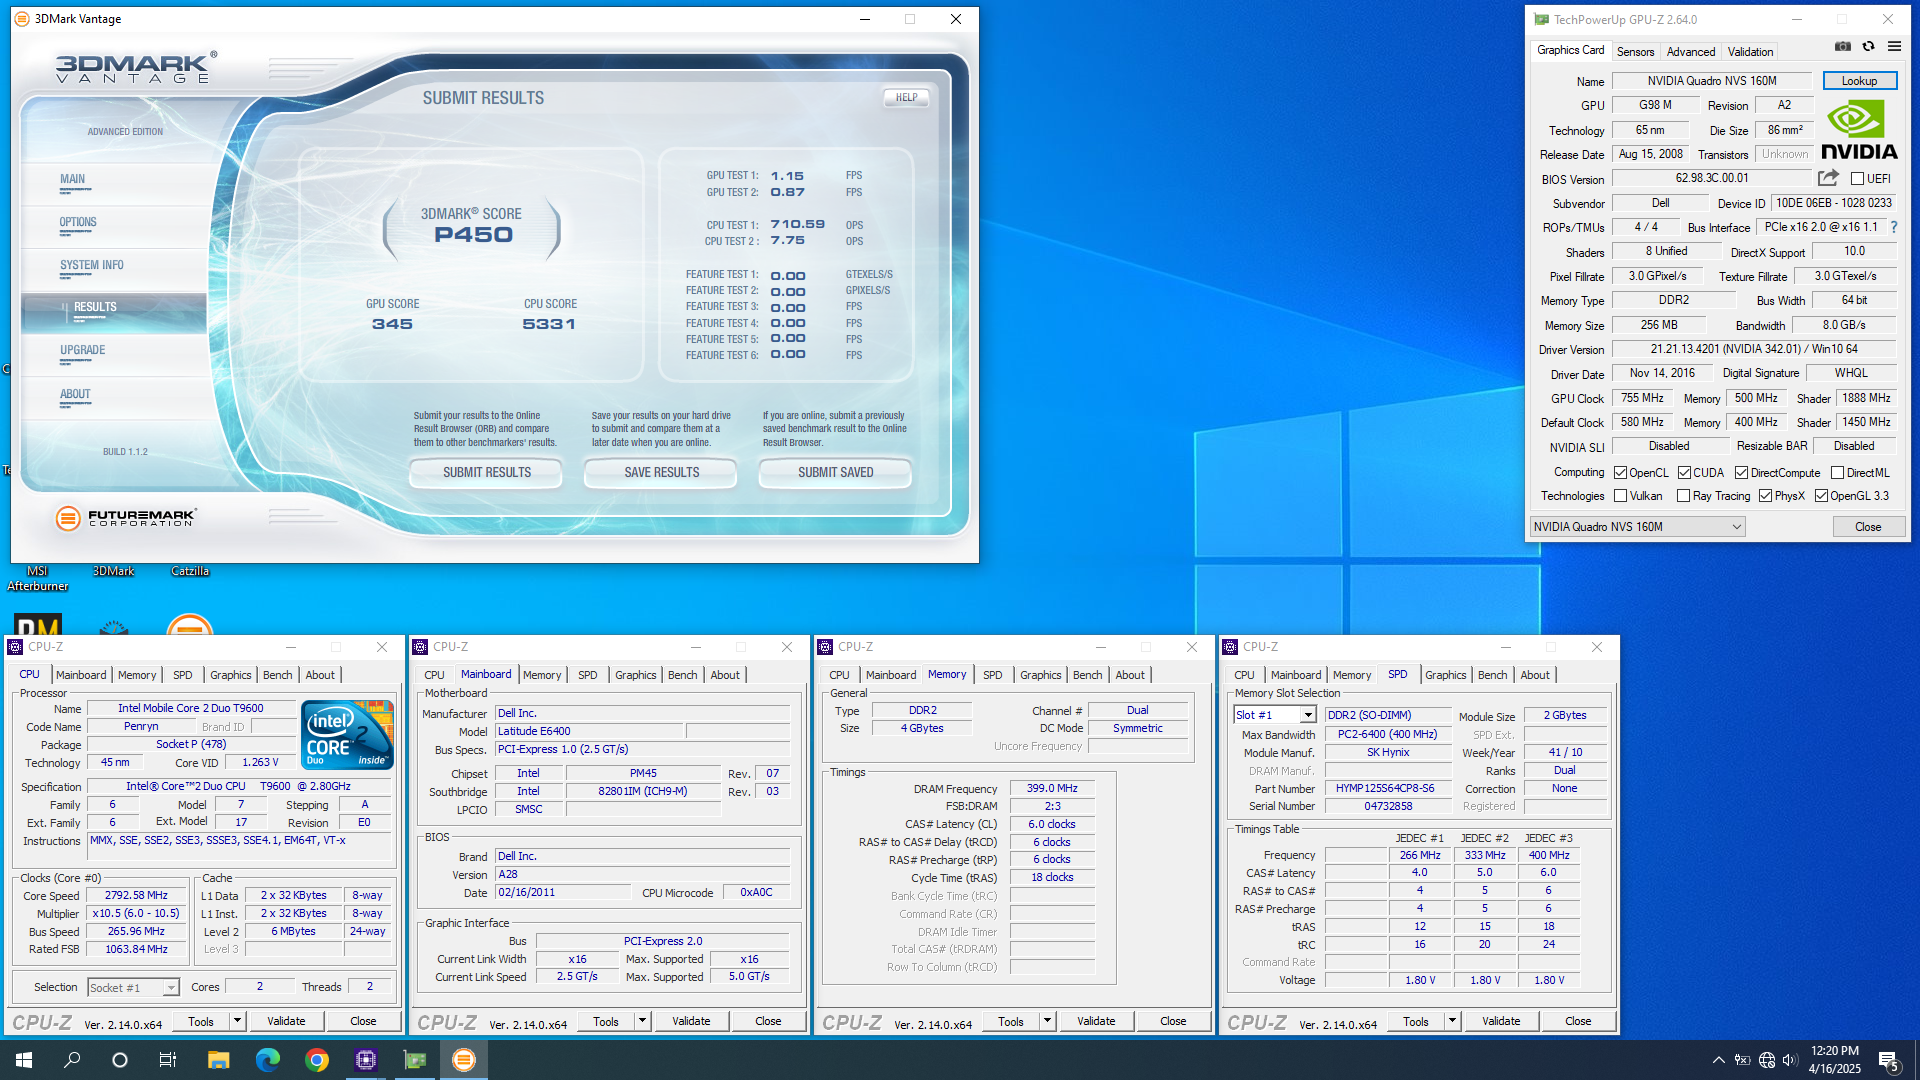Screen dimensions: 1920x1080
Task: Open Task View on the taskbar
Action: click(x=168, y=1060)
